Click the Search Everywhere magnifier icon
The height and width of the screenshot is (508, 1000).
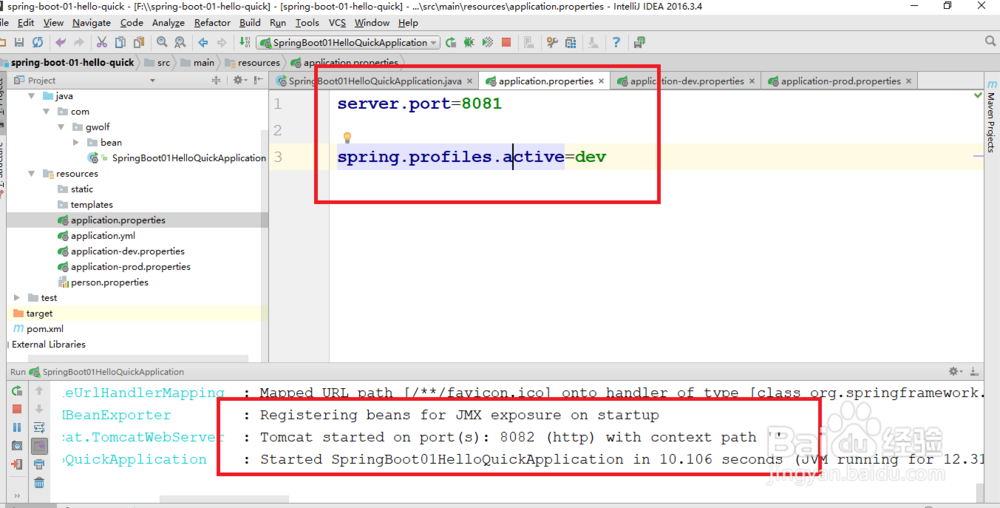tap(990, 41)
